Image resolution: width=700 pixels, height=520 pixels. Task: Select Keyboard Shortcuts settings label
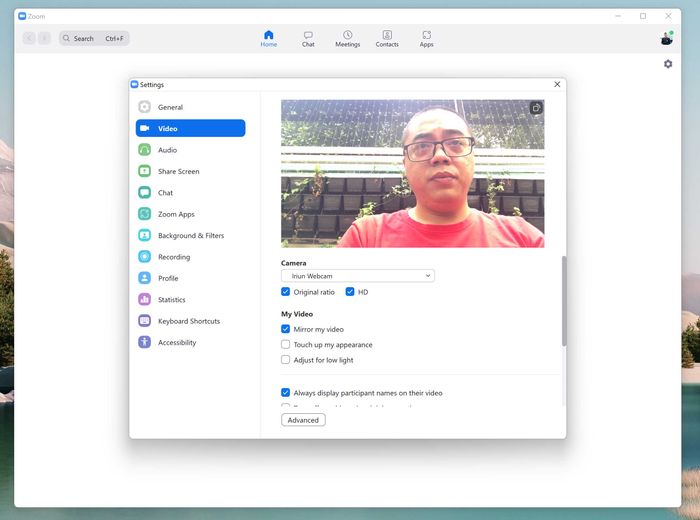(x=189, y=321)
